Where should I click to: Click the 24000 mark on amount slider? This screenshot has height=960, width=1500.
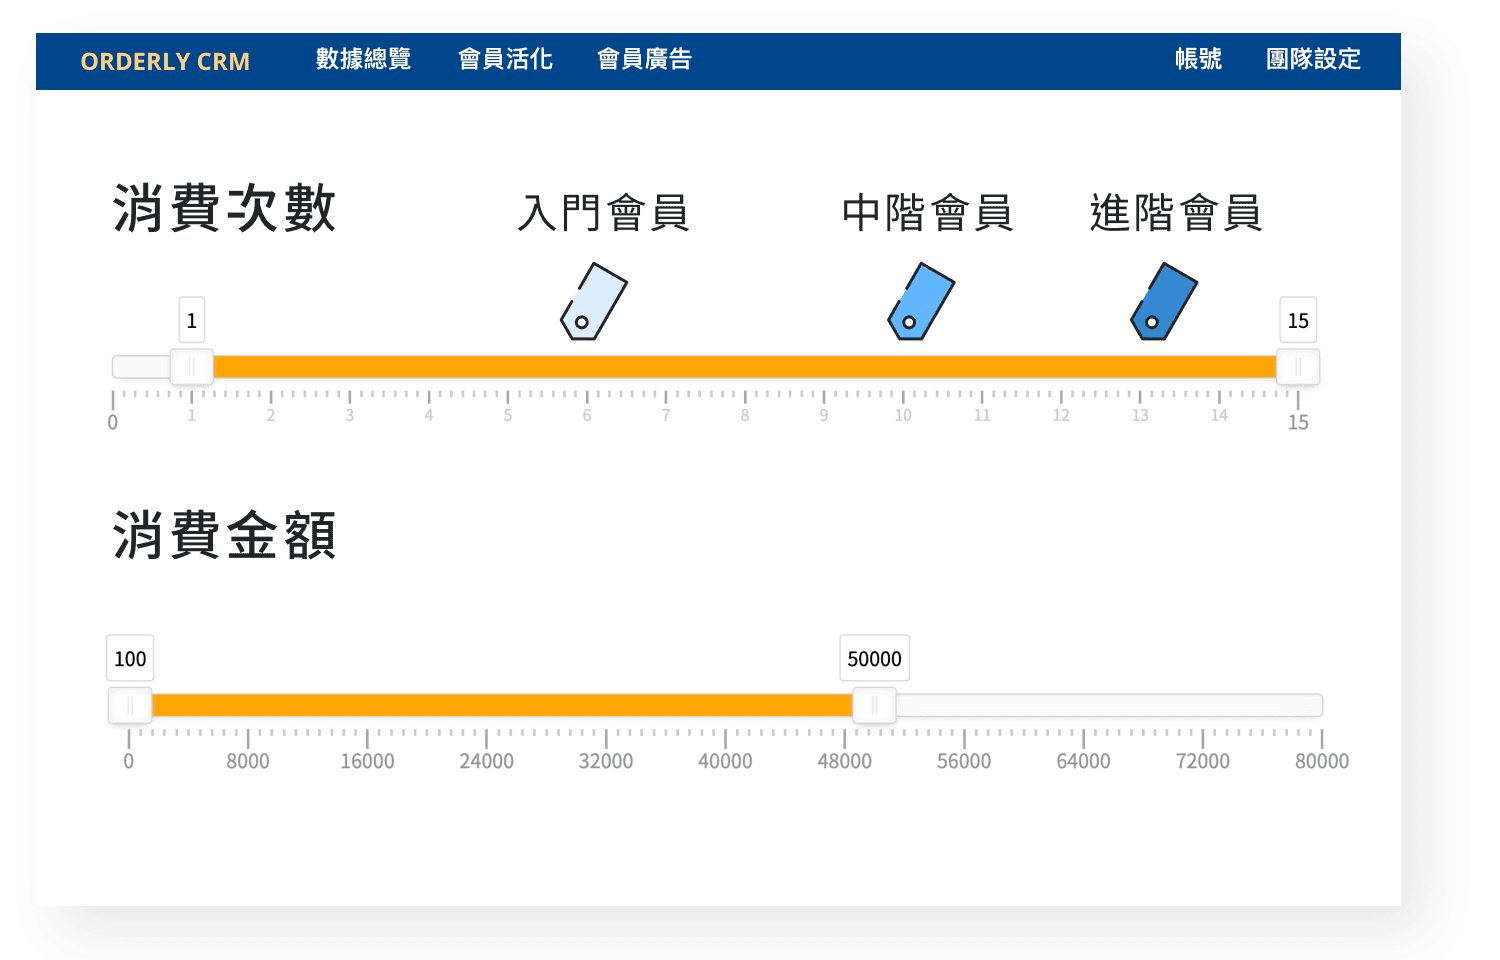coord(486,761)
